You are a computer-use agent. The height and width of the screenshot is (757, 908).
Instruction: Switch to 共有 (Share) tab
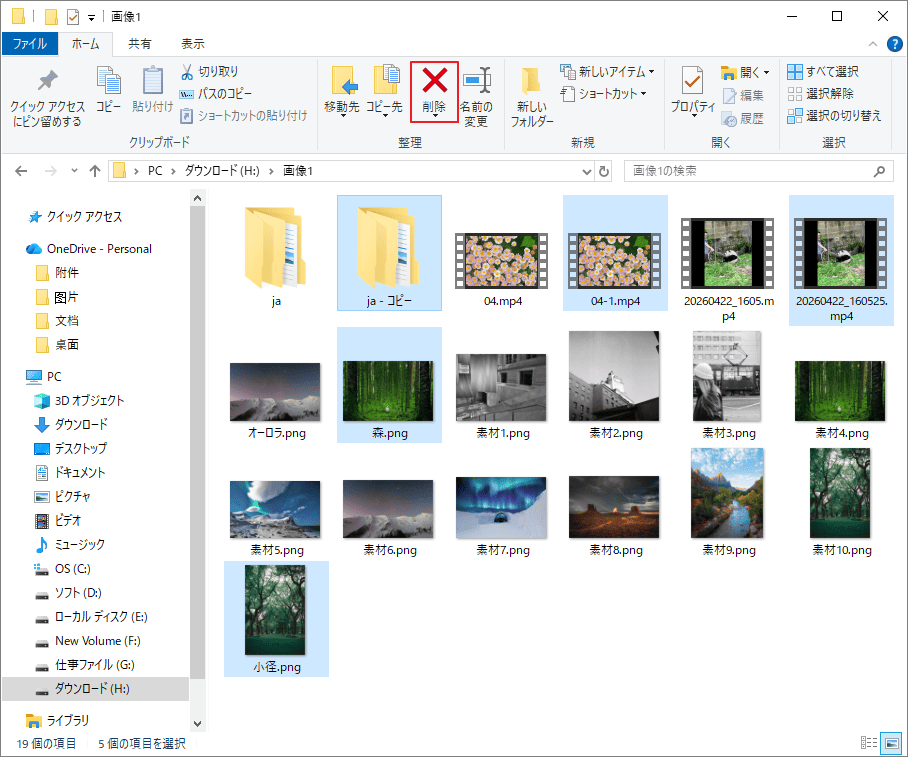tap(140, 44)
